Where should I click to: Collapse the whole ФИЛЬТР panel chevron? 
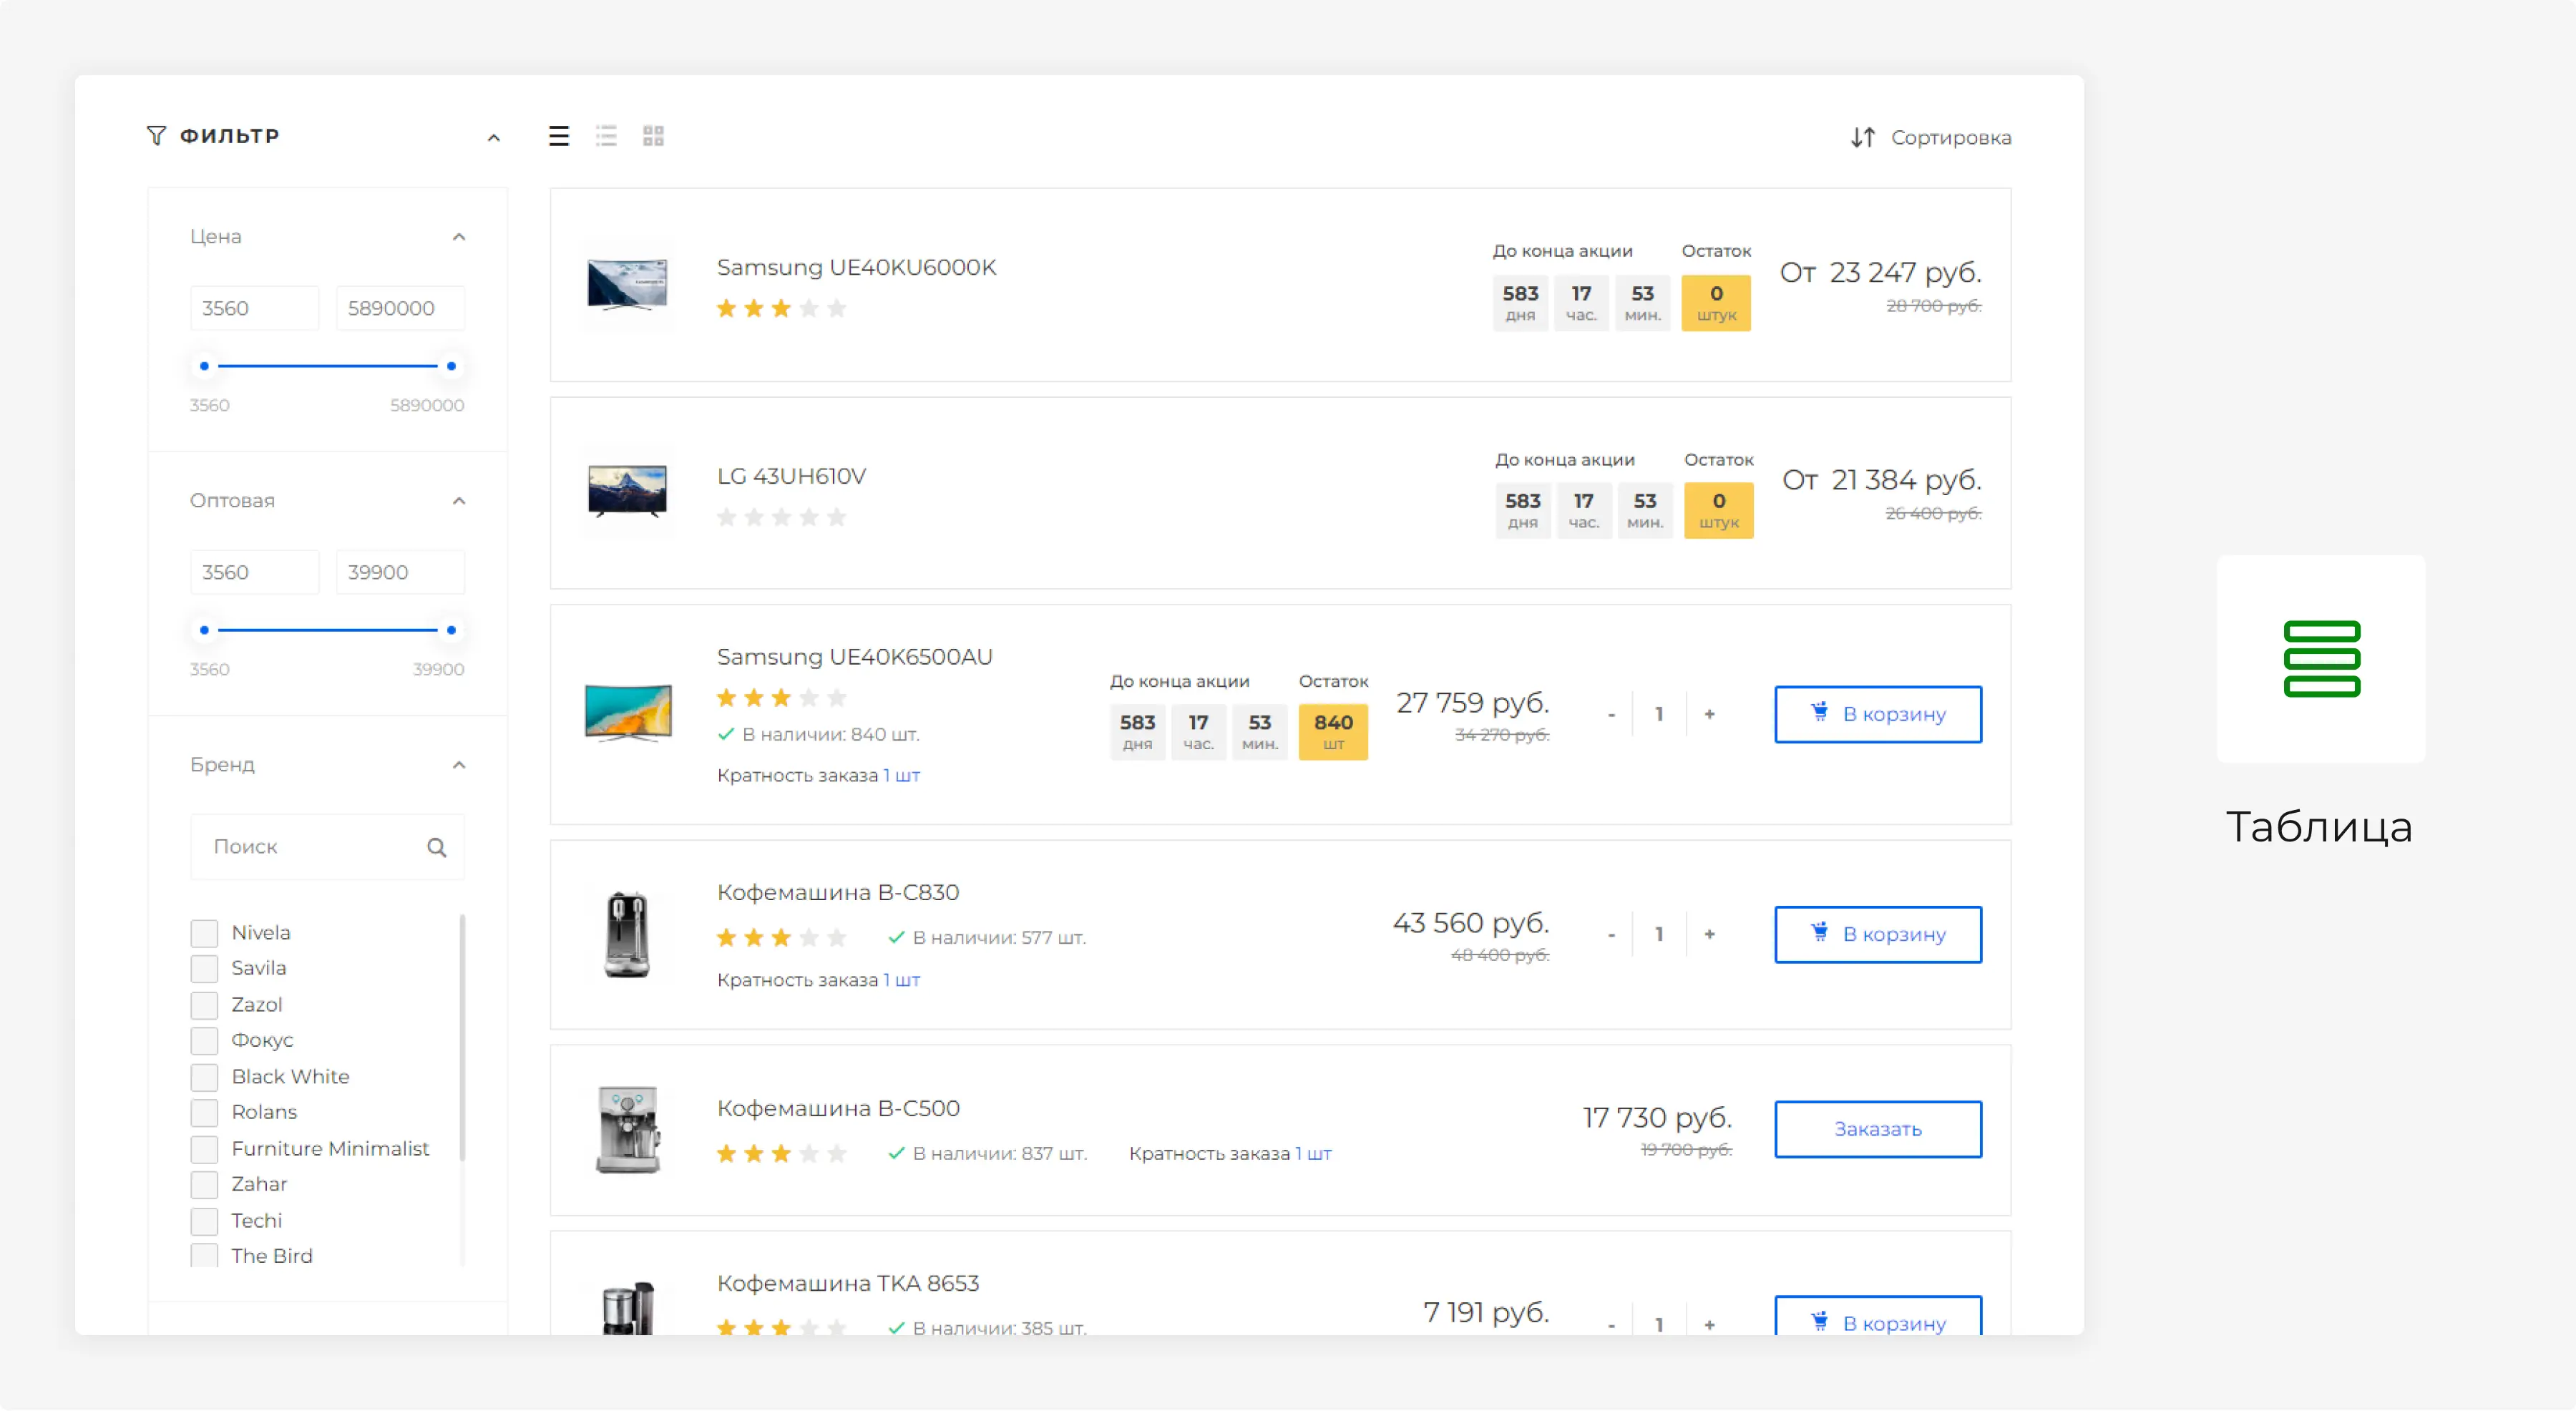493,138
